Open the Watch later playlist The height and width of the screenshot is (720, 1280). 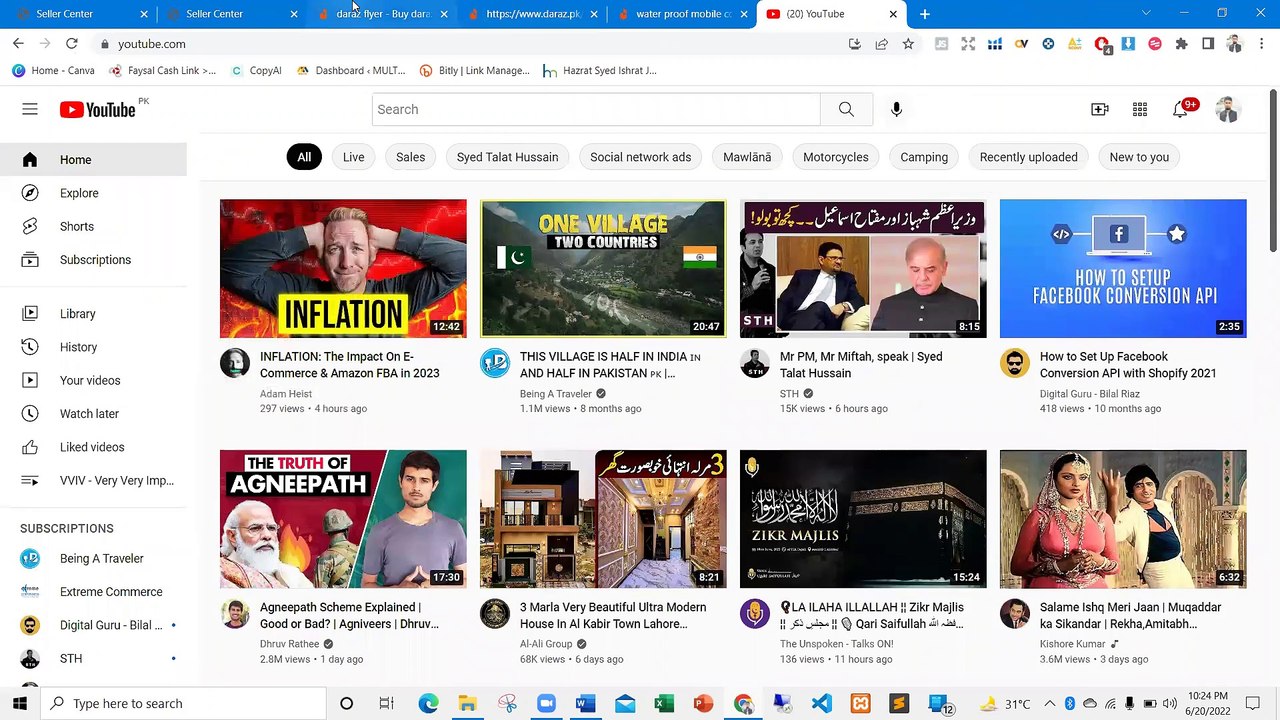pyautogui.click(x=93, y=414)
